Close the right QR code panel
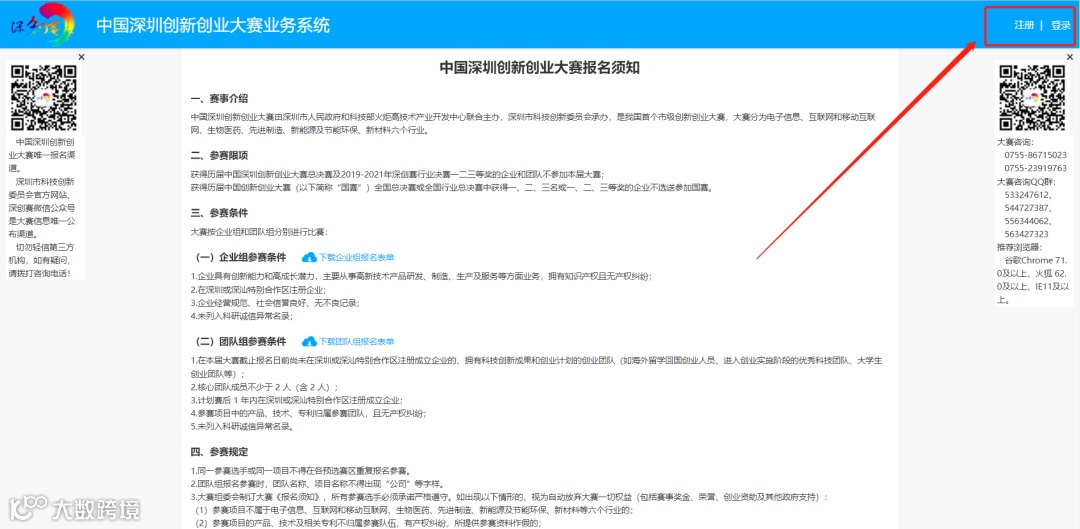The height and width of the screenshot is (529, 1080). click(x=1070, y=56)
